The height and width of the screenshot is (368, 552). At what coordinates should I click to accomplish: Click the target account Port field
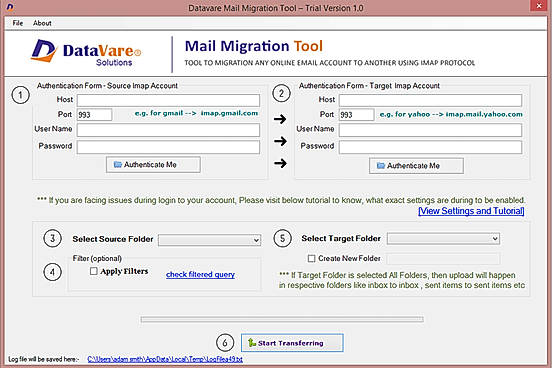pyautogui.click(x=356, y=115)
